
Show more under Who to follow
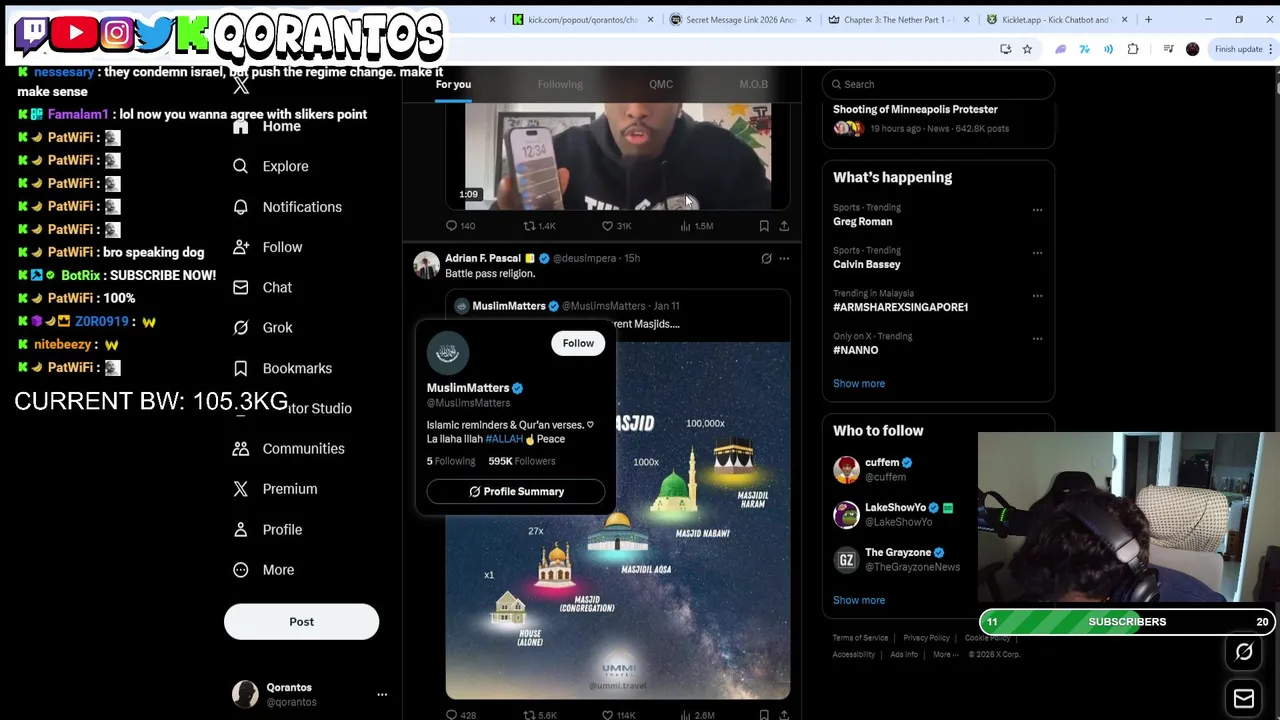859,600
